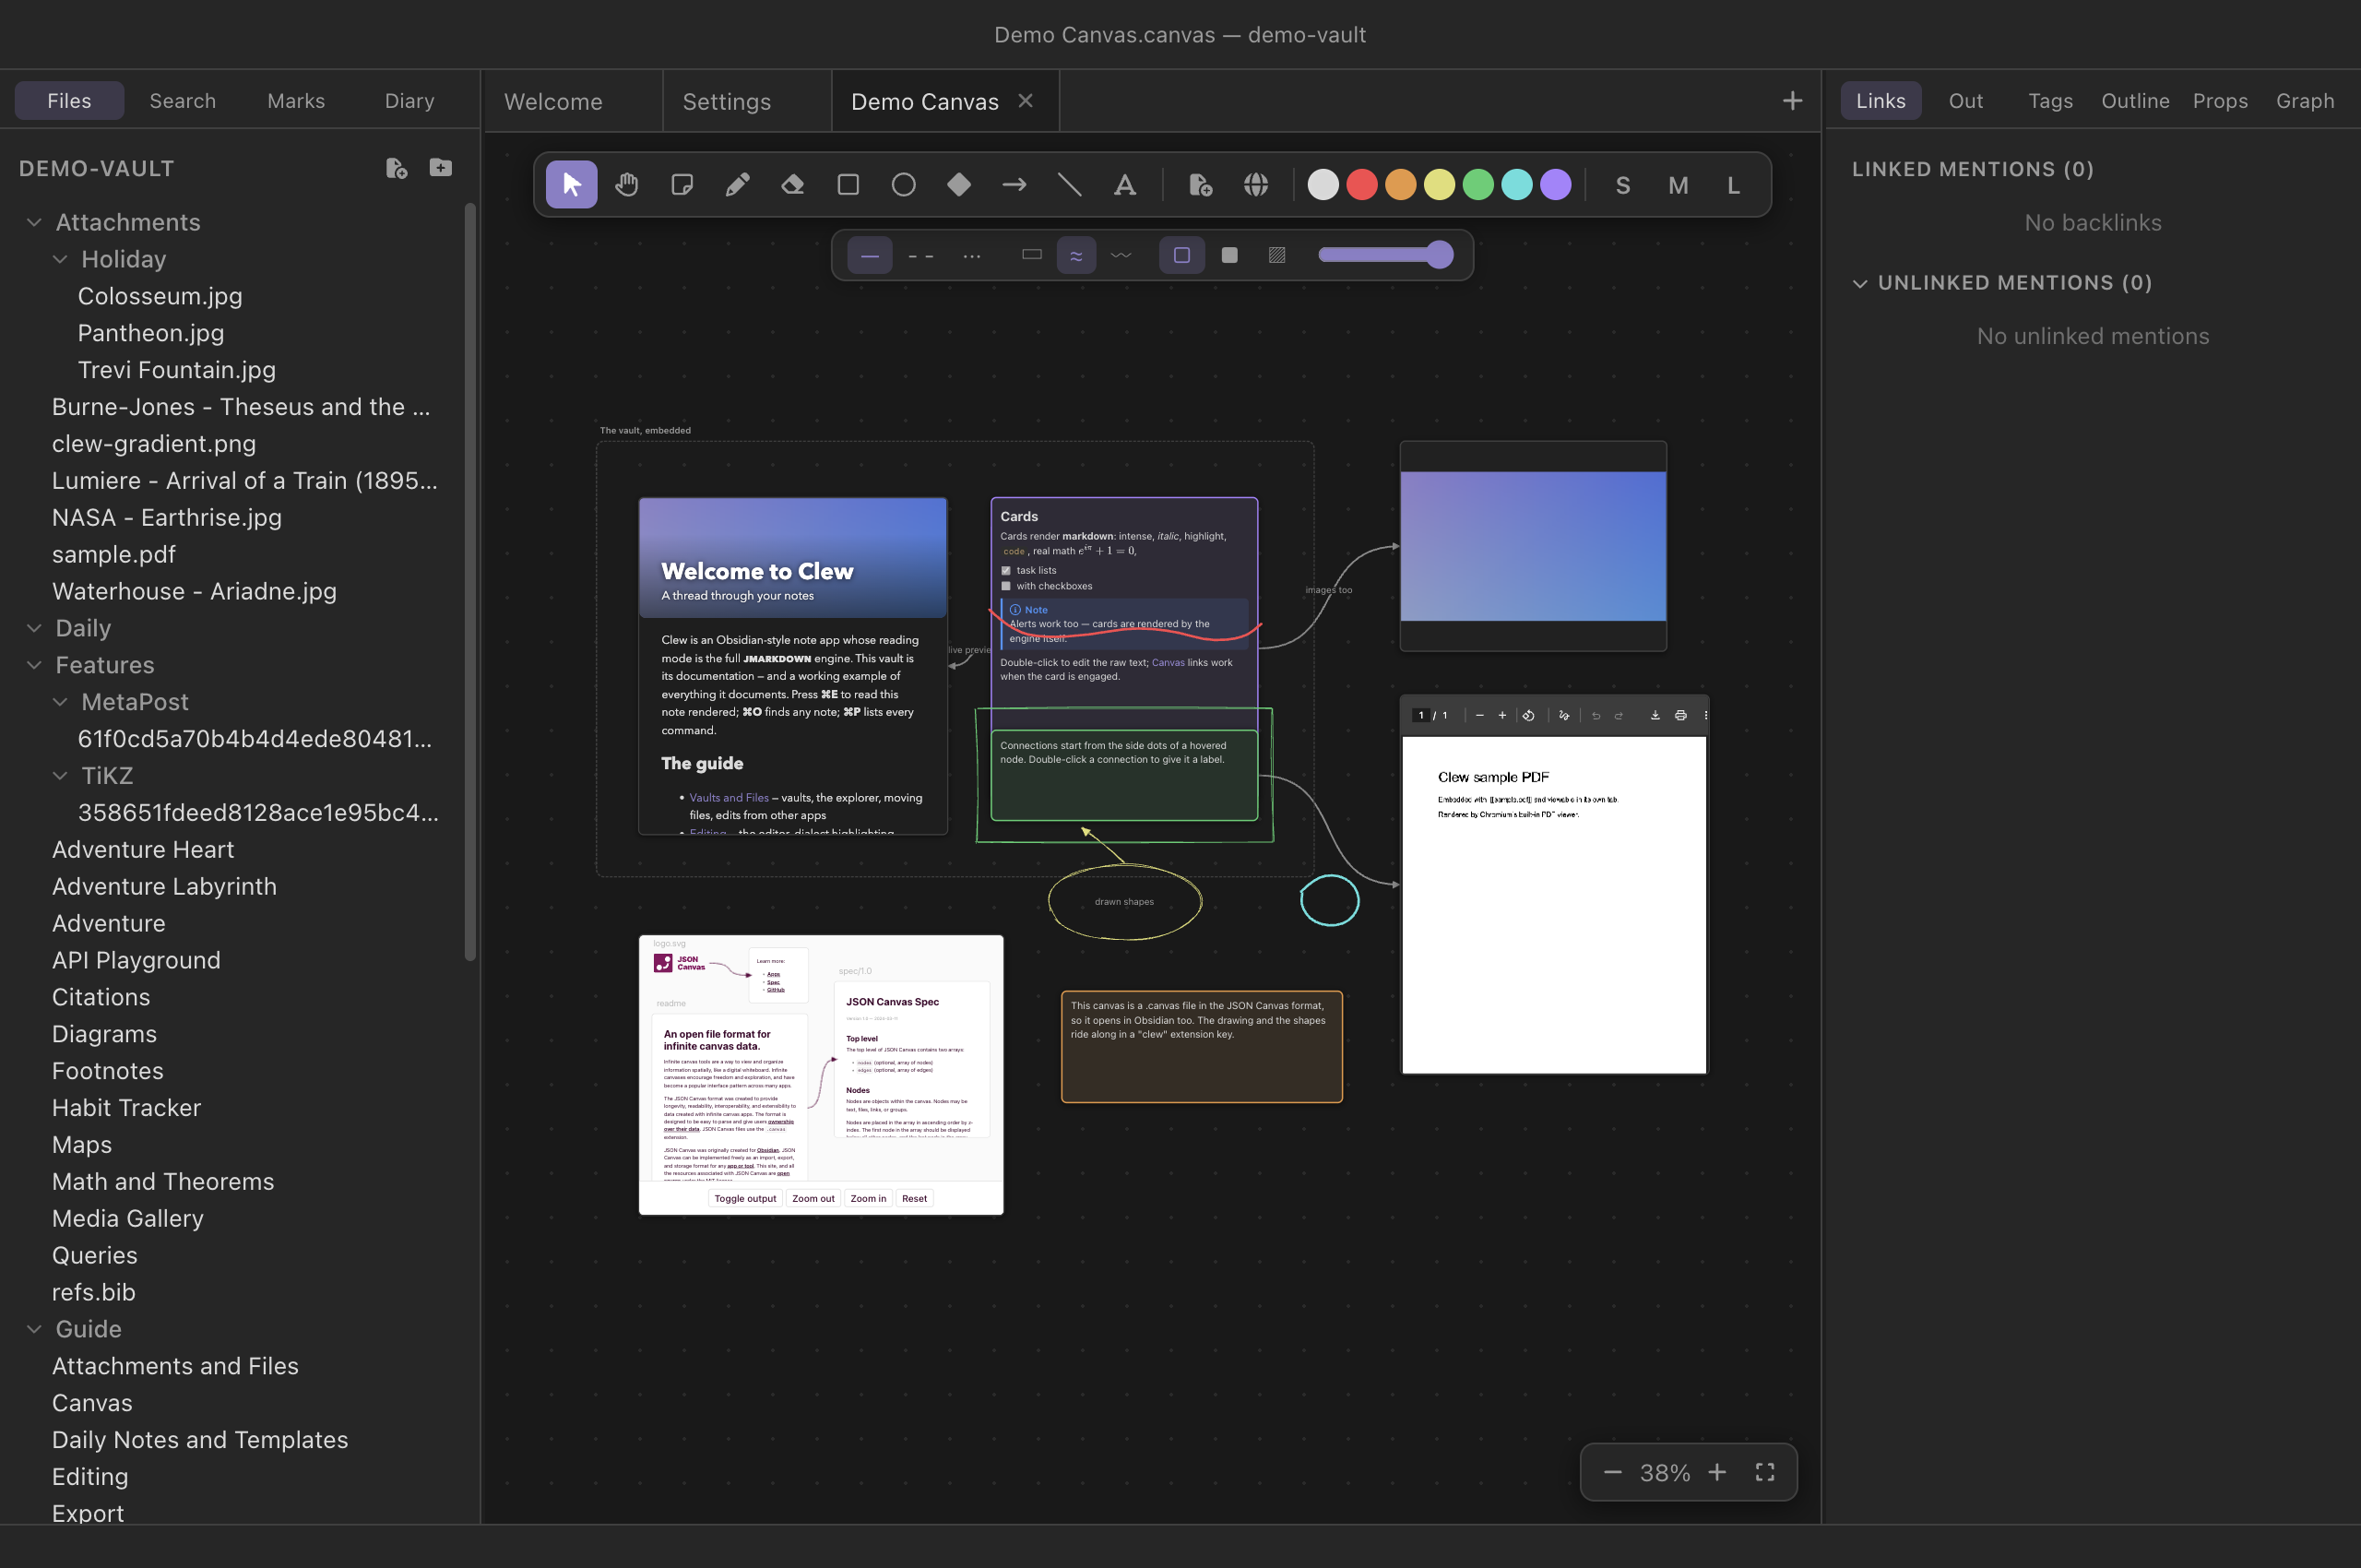Select the pencil draw tool
Screen dimensions: 2361x1568
pos(738,185)
